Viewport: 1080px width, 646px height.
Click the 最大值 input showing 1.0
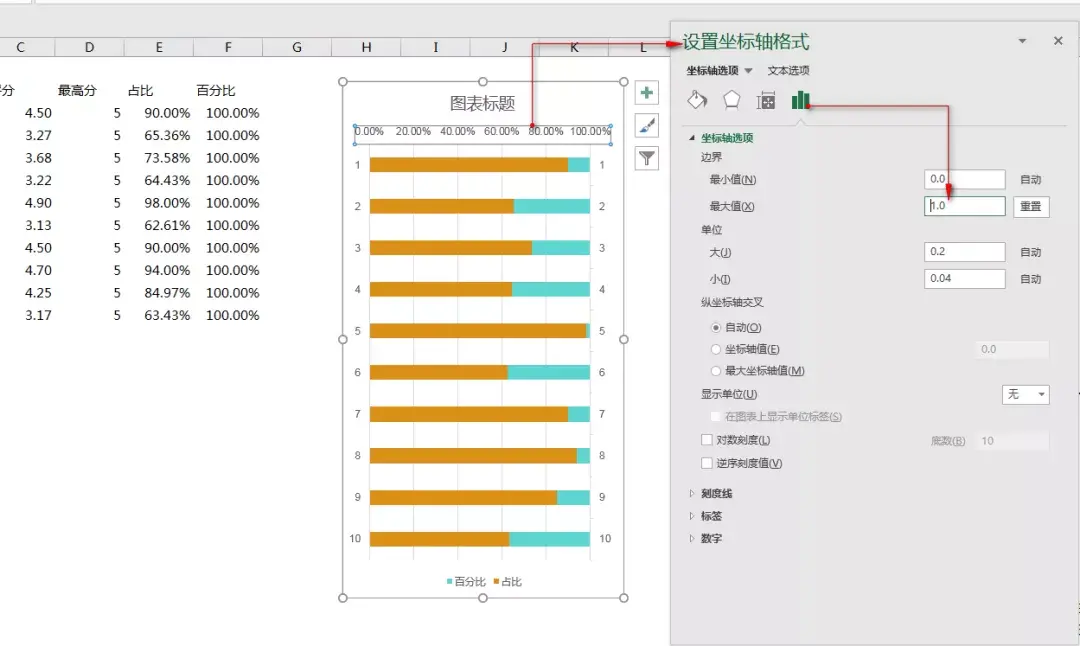(x=963, y=206)
